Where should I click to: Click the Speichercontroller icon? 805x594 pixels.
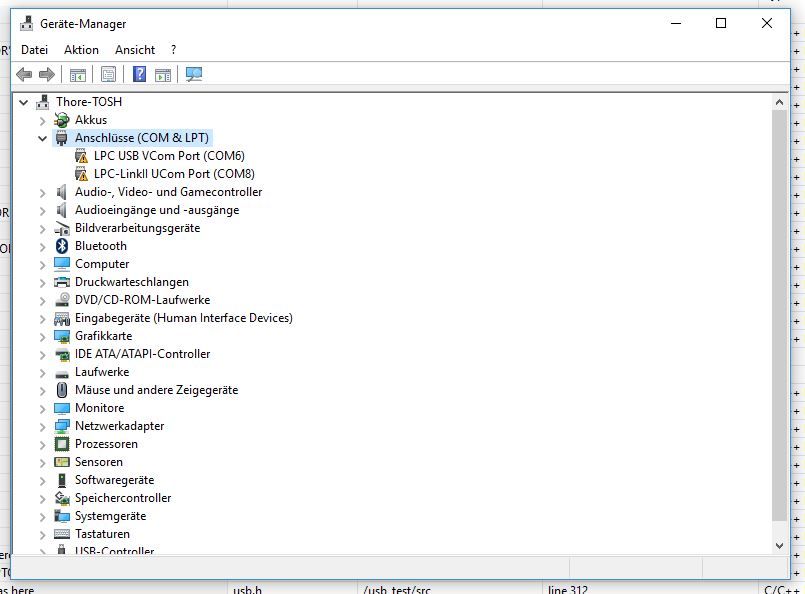[x=62, y=498]
